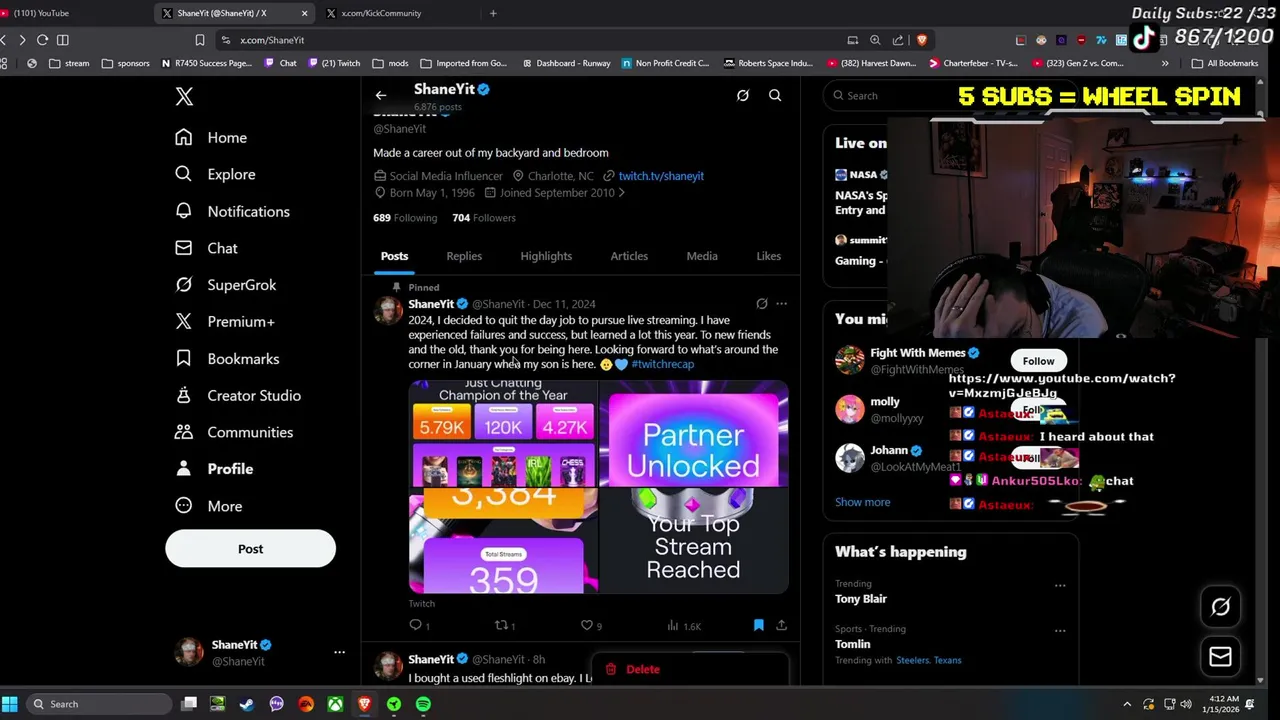The height and width of the screenshot is (720, 1280).
Task: Click the X logo in the sidebar
Action: pyautogui.click(x=184, y=96)
